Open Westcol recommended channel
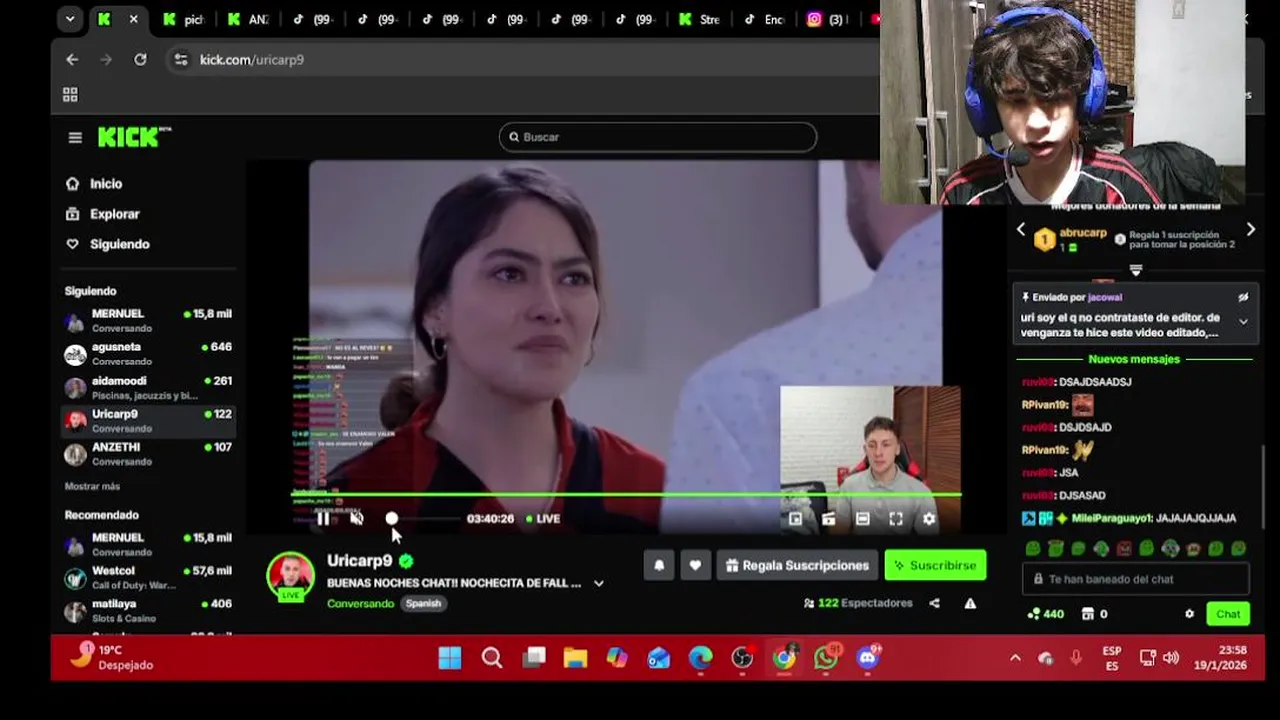This screenshot has height=720, width=1280. click(x=148, y=577)
